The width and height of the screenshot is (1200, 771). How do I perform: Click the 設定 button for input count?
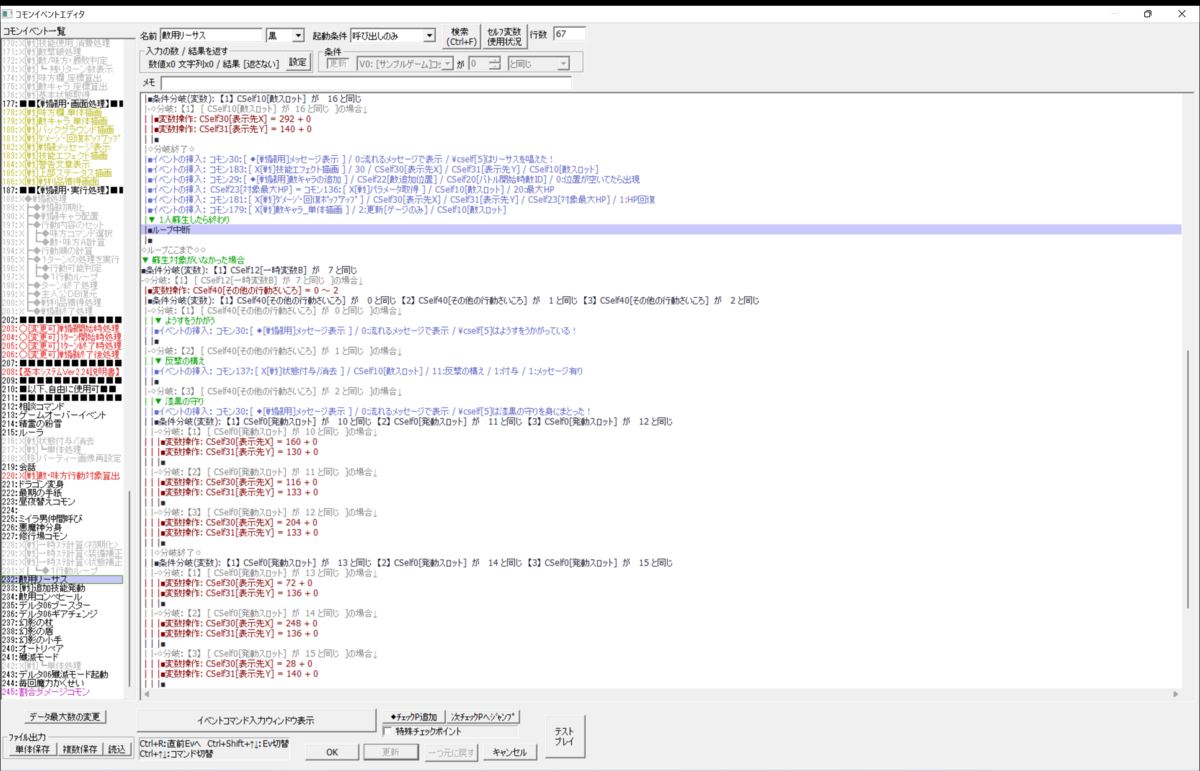point(299,62)
